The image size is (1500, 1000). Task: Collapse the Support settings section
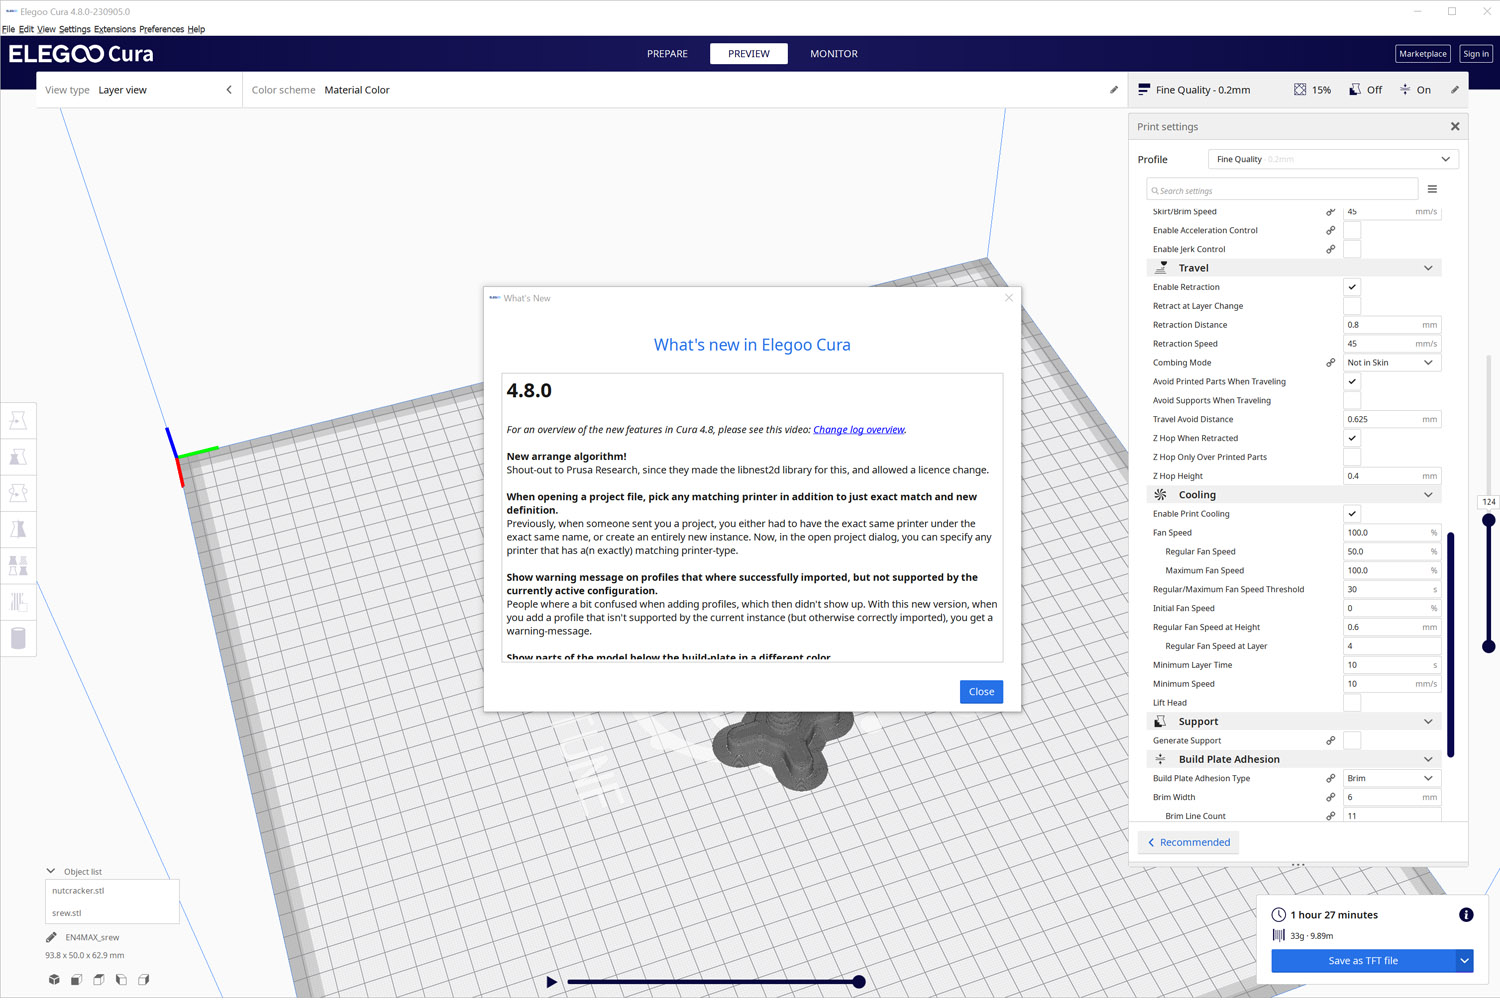(x=1294, y=722)
